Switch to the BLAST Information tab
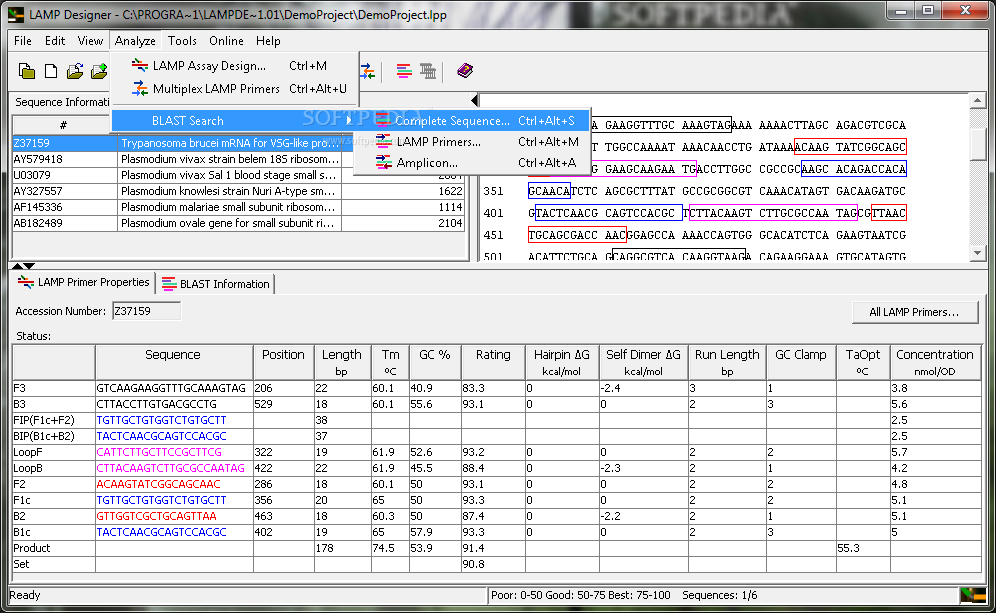This screenshot has width=996, height=613. [216, 284]
